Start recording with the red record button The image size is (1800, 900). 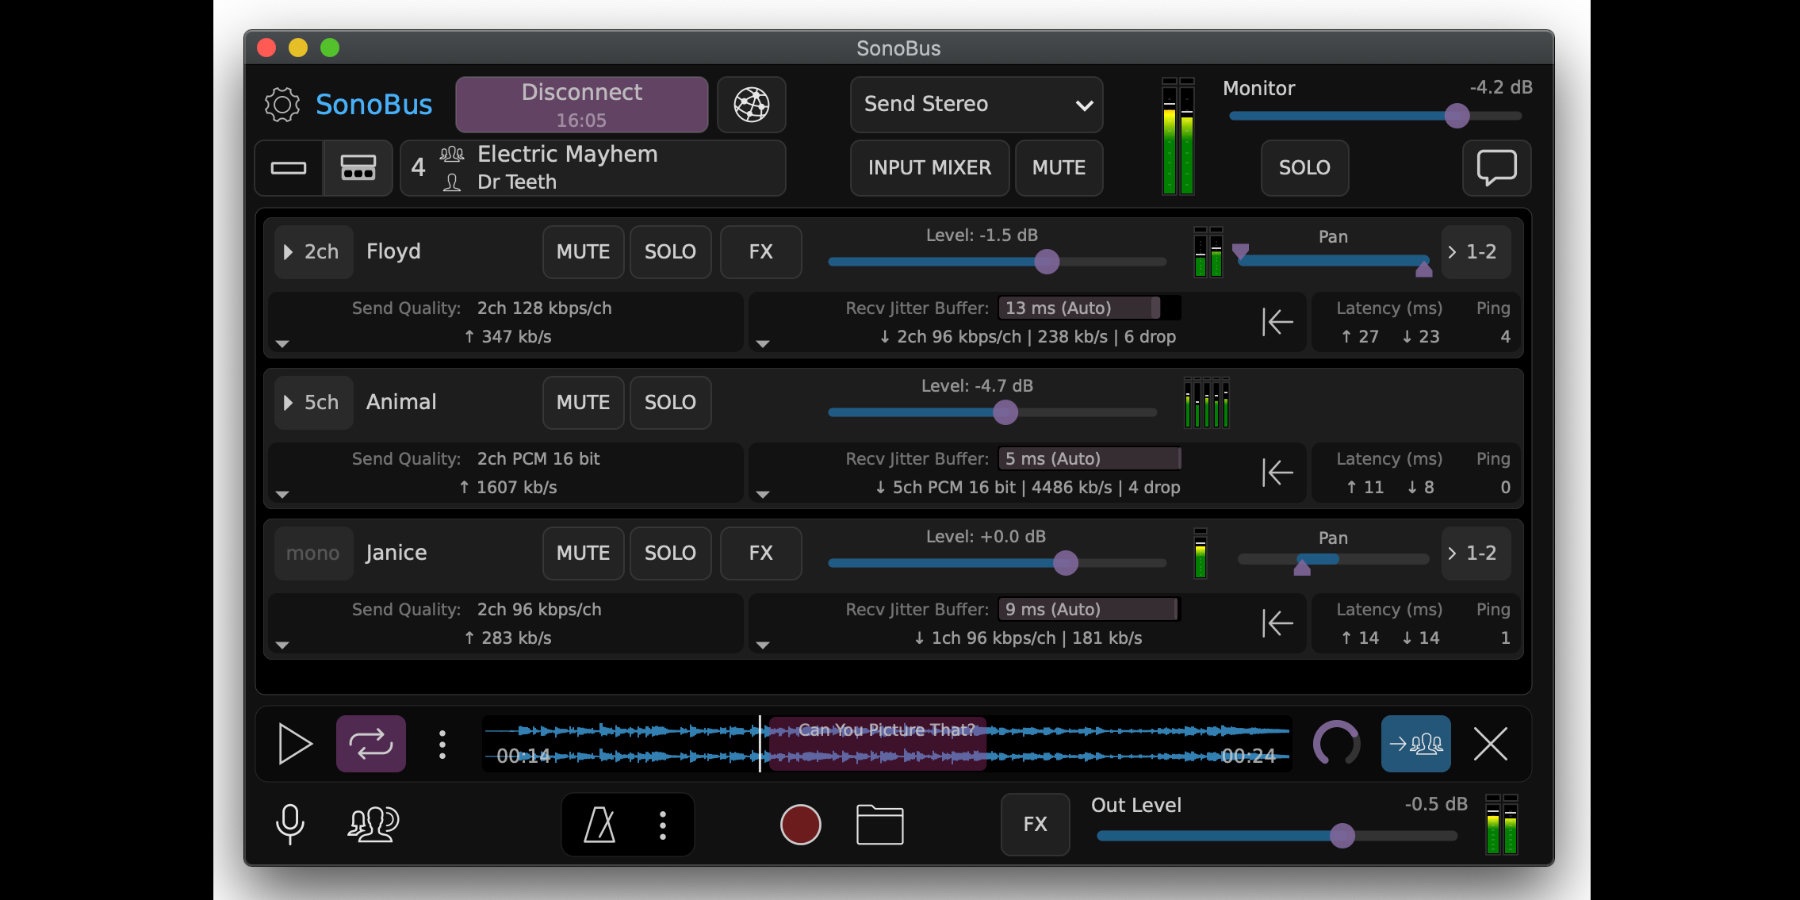point(800,825)
